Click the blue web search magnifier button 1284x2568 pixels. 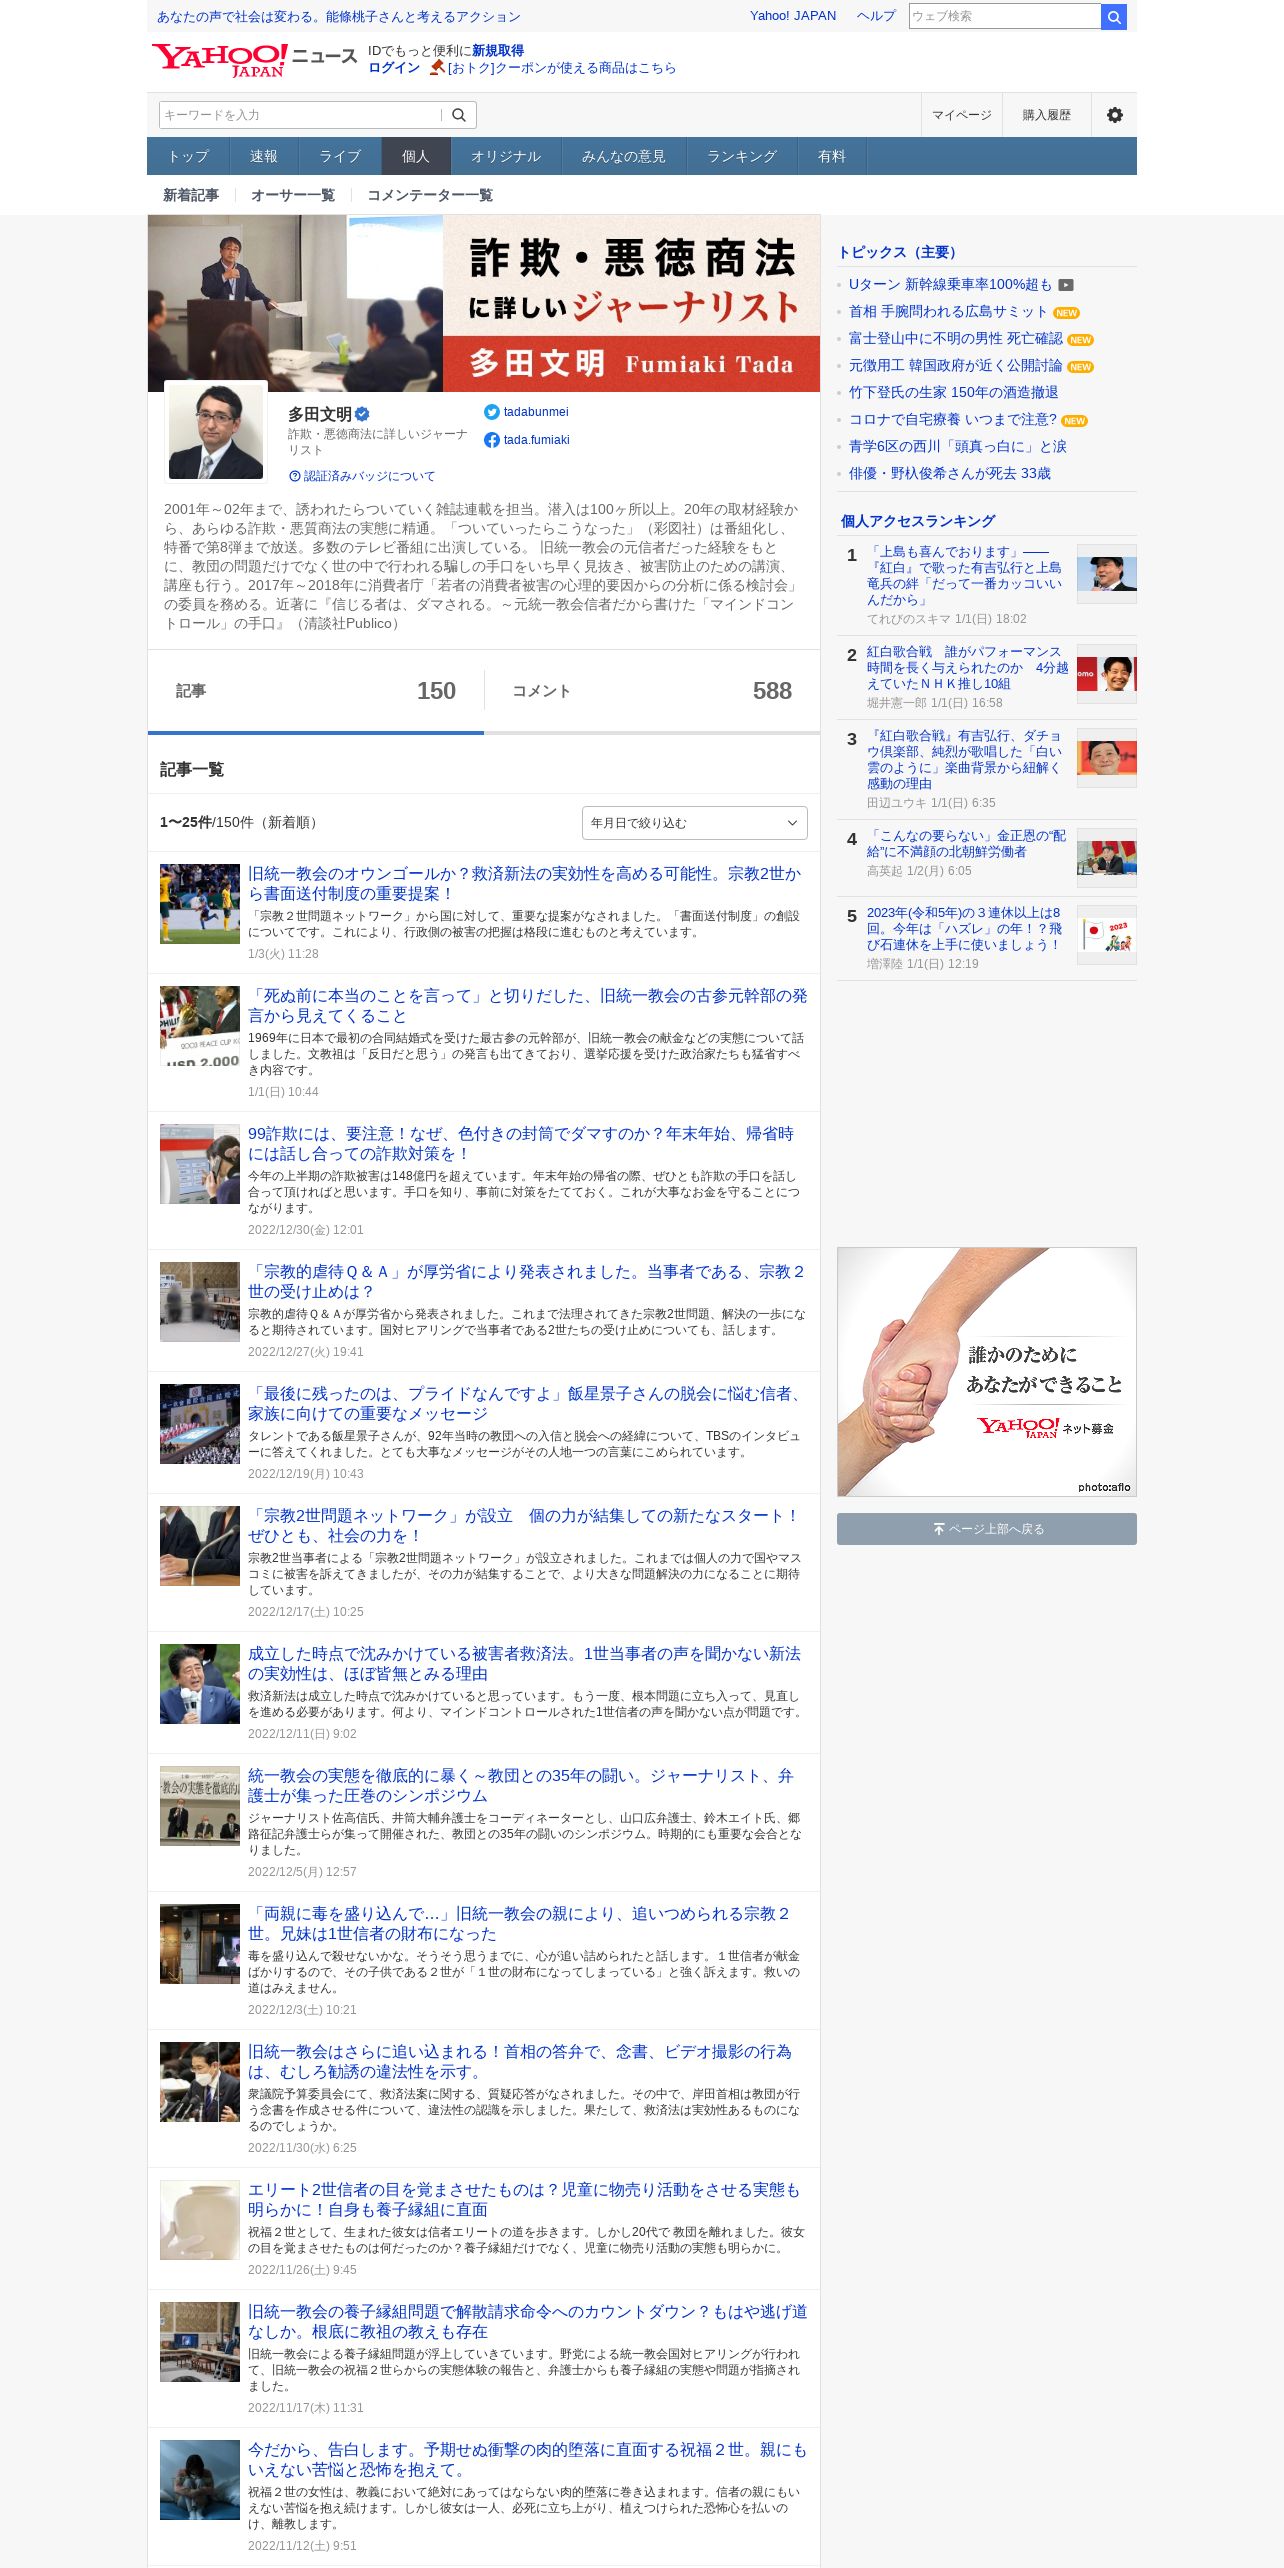point(1113,17)
